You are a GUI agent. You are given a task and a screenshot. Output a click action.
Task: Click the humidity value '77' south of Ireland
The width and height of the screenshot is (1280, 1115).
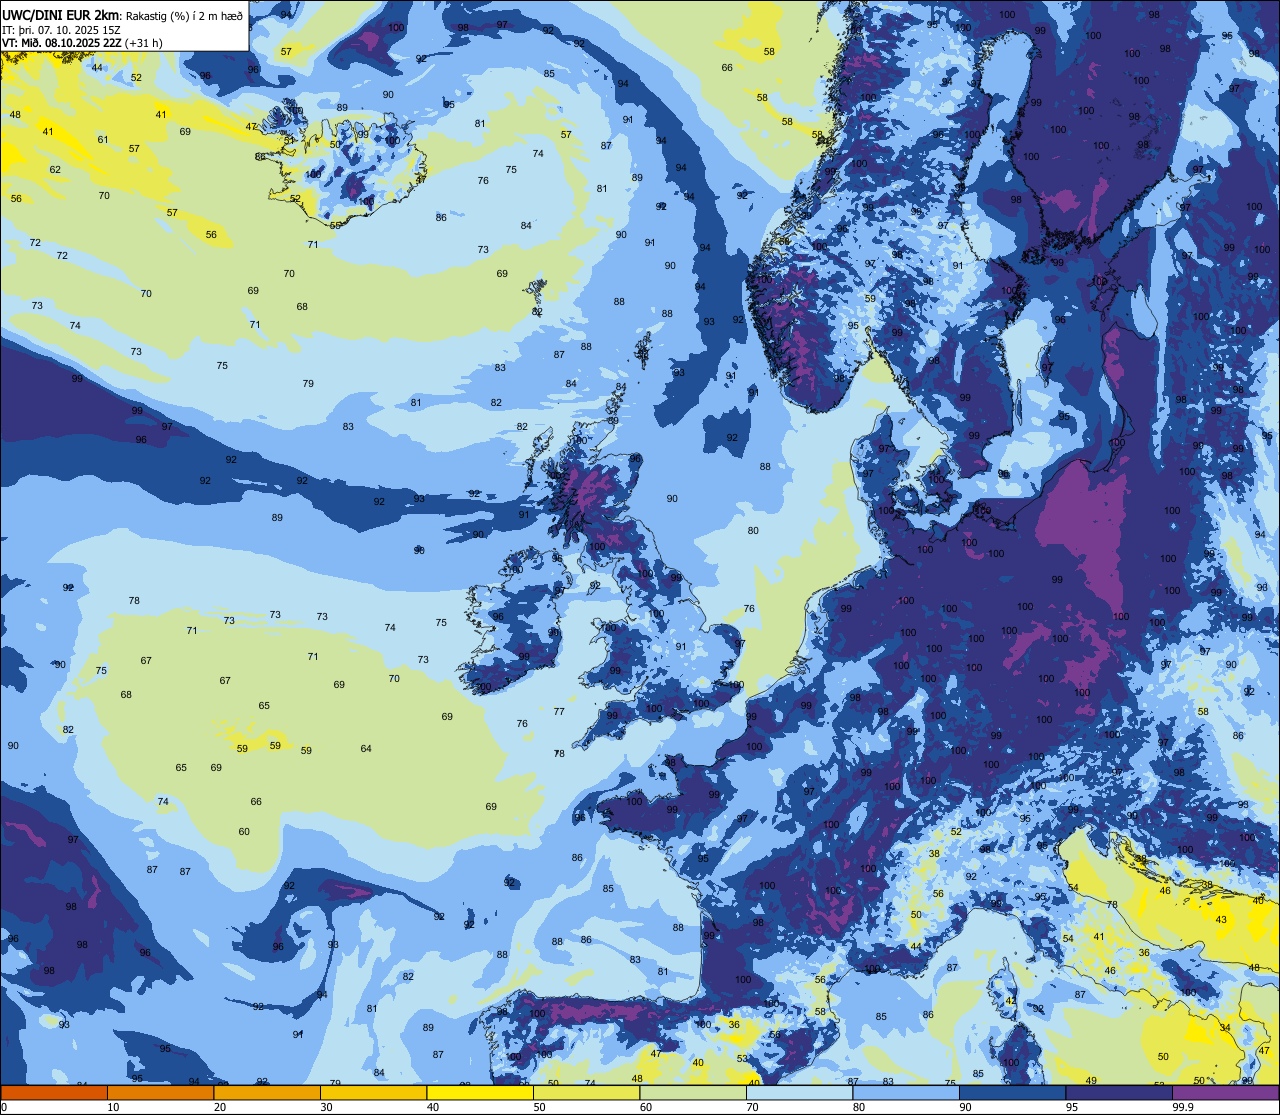[x=559, y=711]
